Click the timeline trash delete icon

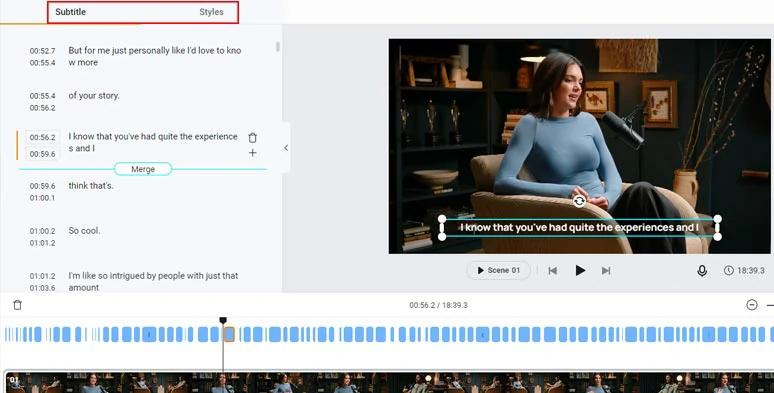[x=17, y=305]
